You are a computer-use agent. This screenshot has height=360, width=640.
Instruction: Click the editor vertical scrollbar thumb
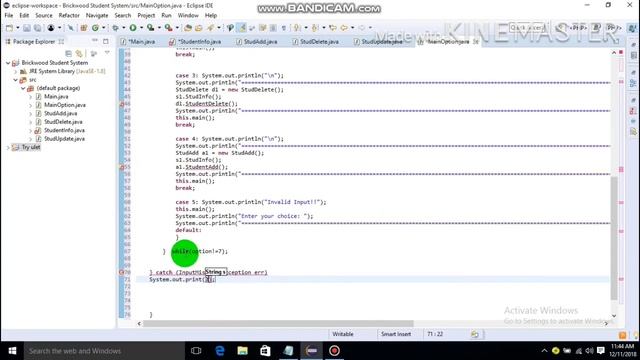point(614,238)
